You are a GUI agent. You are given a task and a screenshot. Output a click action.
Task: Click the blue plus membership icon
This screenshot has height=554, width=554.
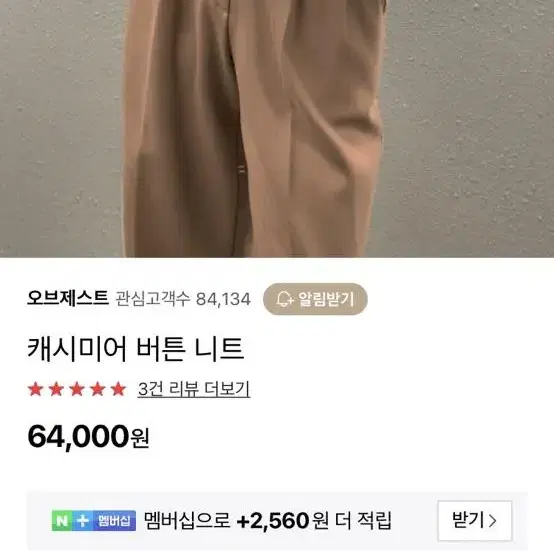click(83, 520)
